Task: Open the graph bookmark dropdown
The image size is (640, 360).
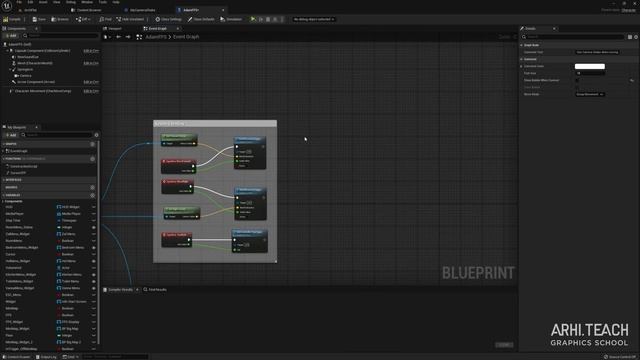Action: coord(107,37)
